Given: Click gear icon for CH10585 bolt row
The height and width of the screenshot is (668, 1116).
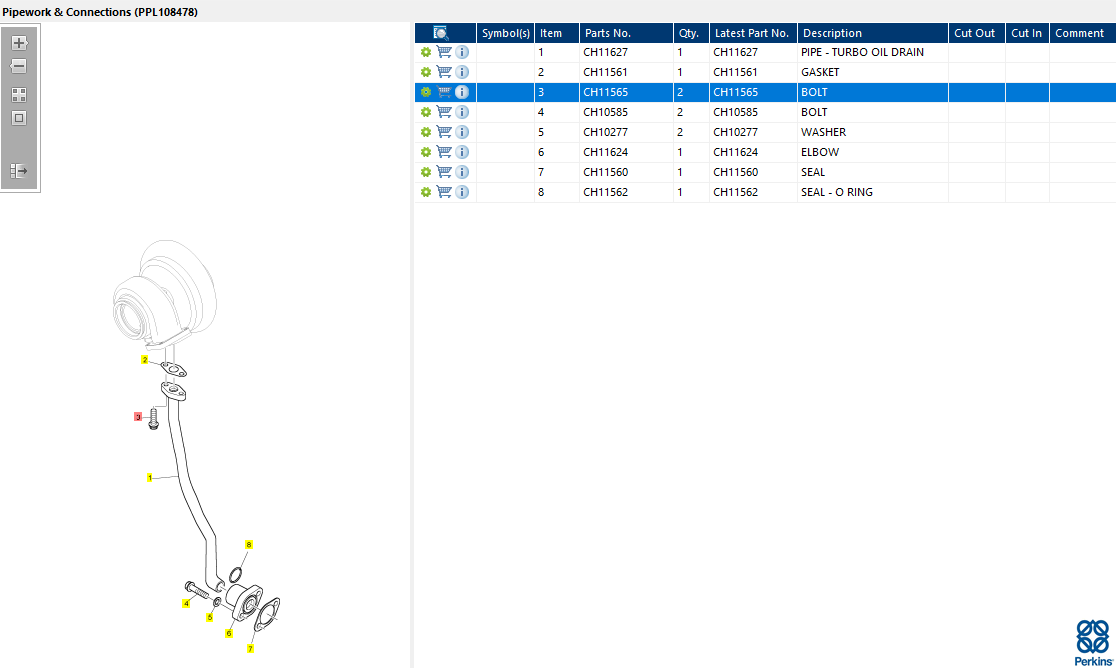Looking at the screenshot, I should (426, 112).
